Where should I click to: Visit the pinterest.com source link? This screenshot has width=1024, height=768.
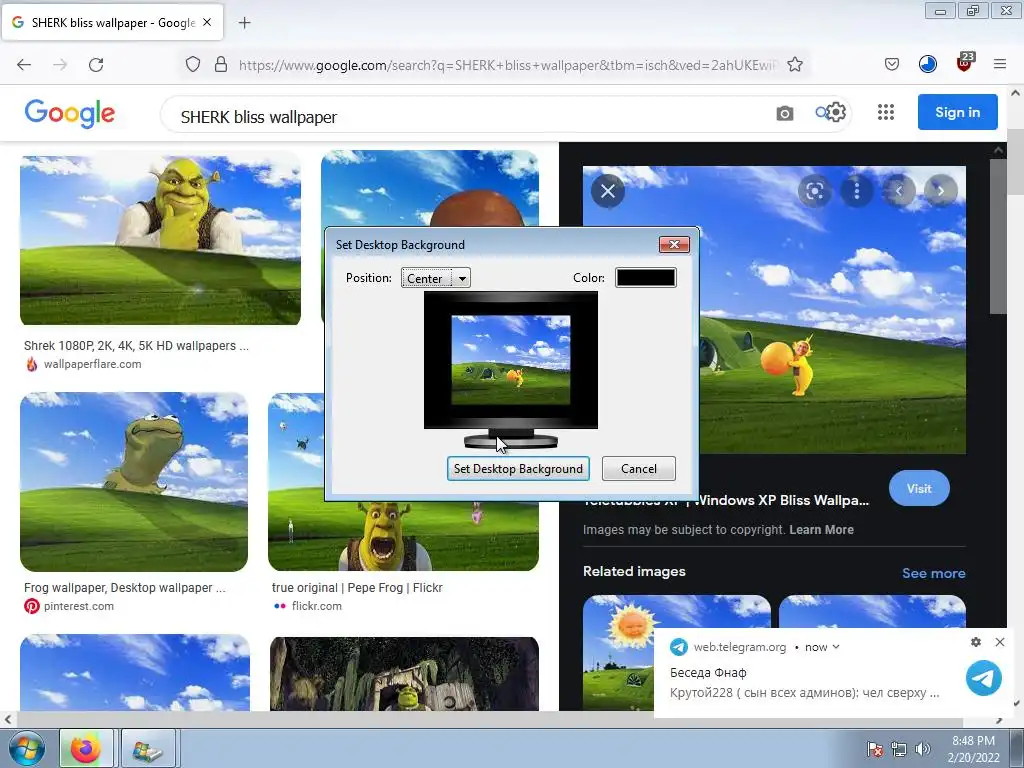pos(78,606)
